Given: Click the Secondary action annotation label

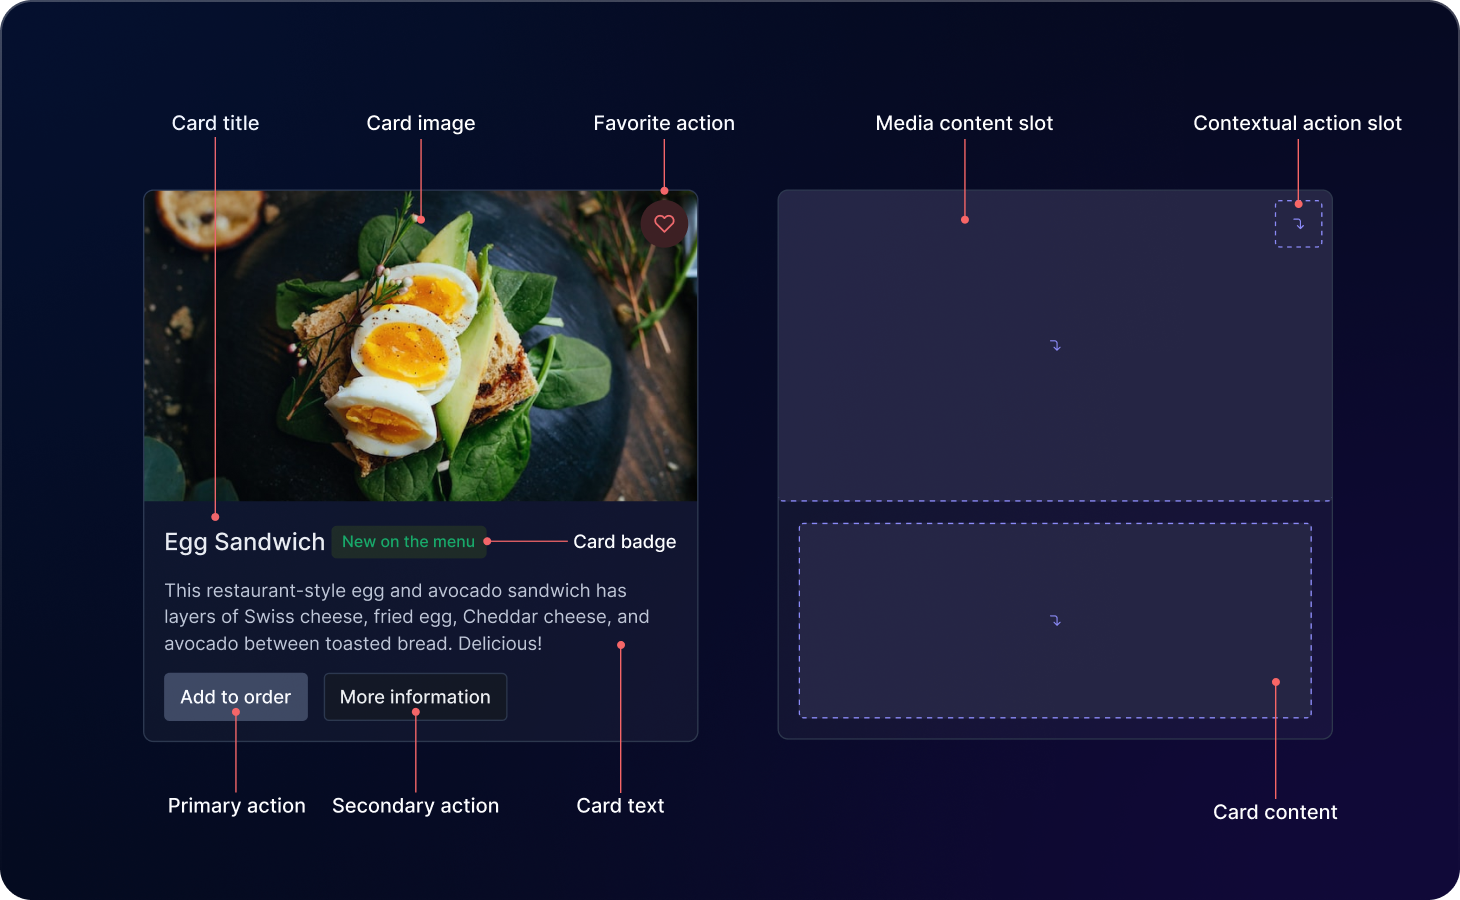Looking at the screenshot, I should [415, 806].
